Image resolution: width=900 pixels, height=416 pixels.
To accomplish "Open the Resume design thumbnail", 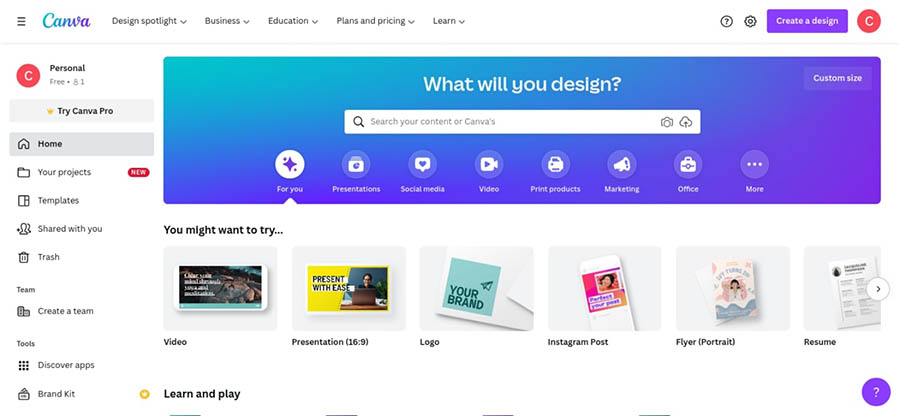I will coord(842,289).
